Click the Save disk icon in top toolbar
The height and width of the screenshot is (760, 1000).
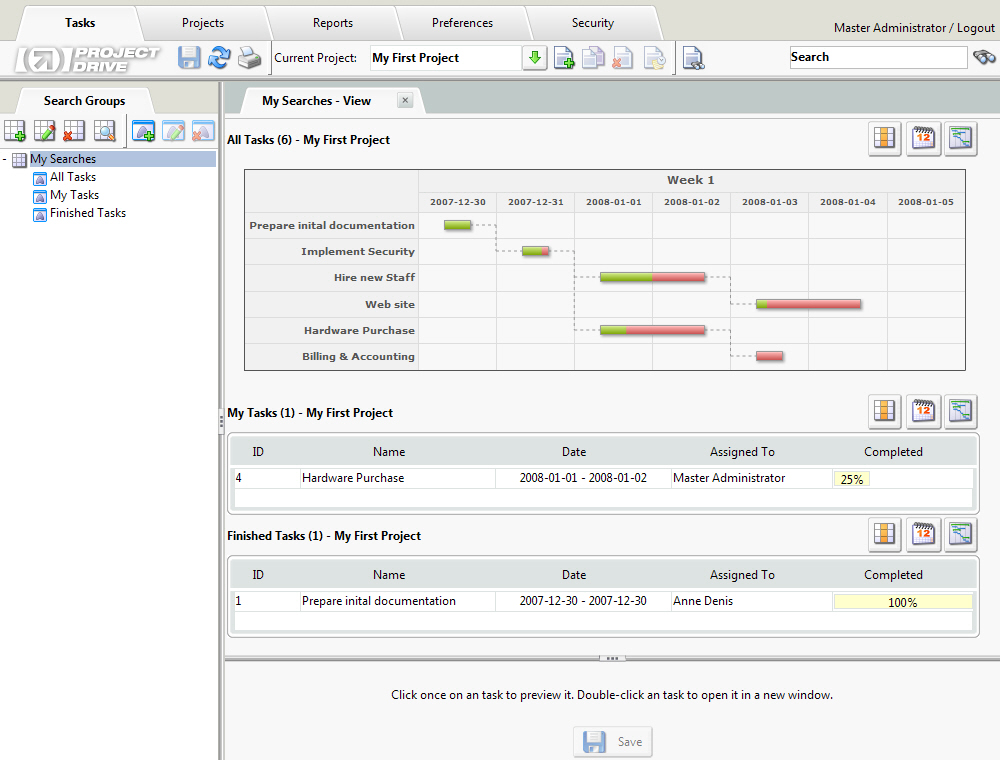point(189,57)
